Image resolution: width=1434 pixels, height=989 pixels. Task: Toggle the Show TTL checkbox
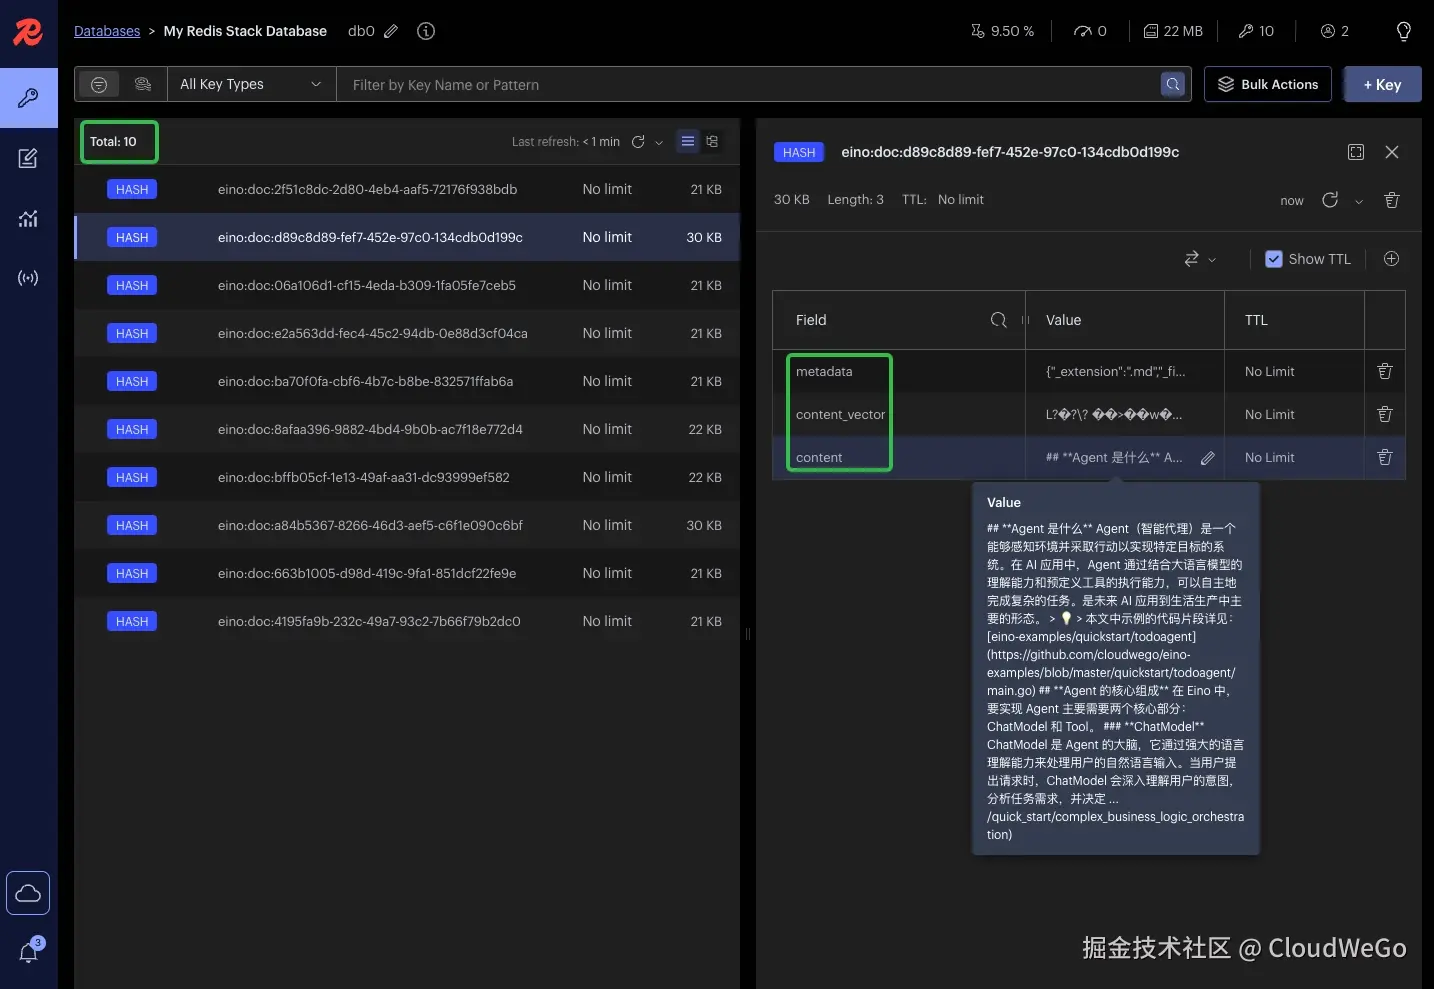click(1274, 259)
